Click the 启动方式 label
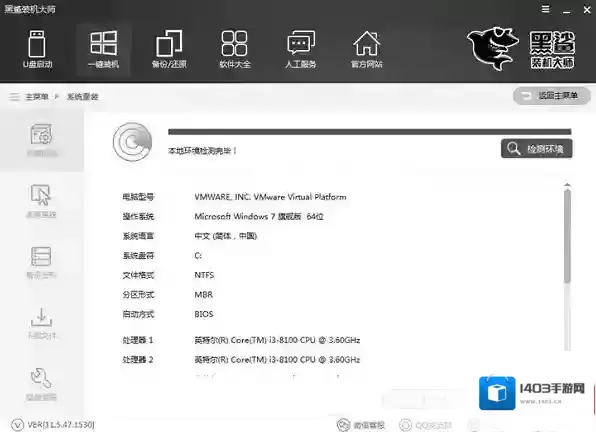The image size is (596, 432). [x=138, y=314]
